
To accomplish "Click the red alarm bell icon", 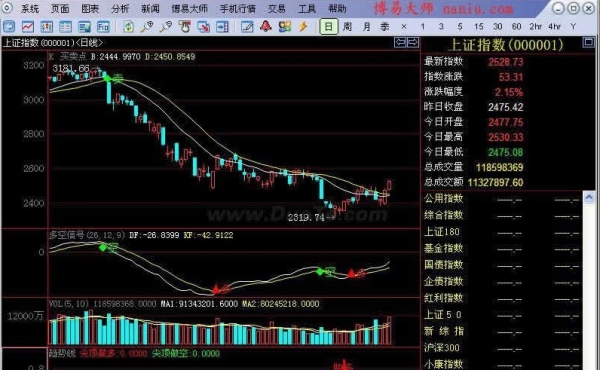I will pos(266,26).
